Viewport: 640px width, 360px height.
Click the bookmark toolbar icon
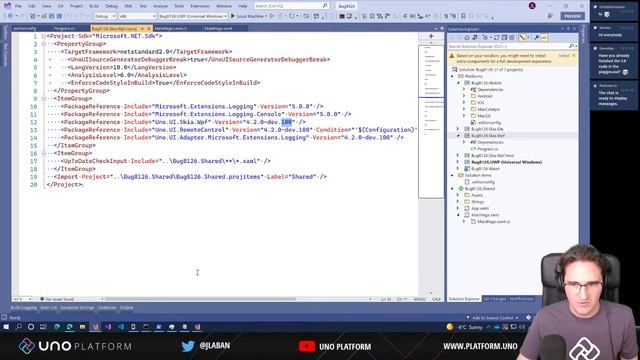(x=463, y=16)
